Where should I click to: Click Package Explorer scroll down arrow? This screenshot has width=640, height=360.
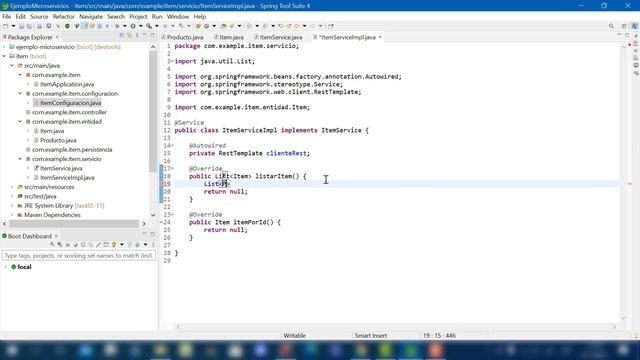tap(153, 215)
